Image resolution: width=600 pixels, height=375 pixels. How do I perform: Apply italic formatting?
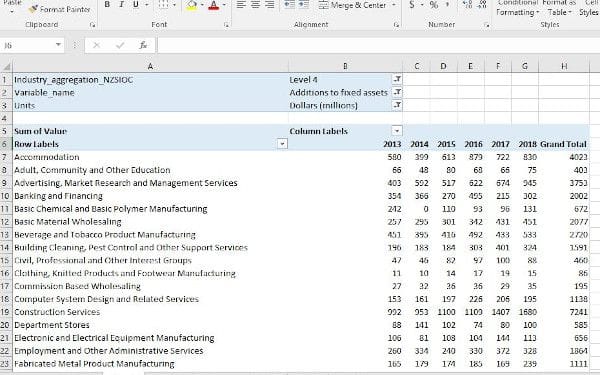tap(121, 5)
